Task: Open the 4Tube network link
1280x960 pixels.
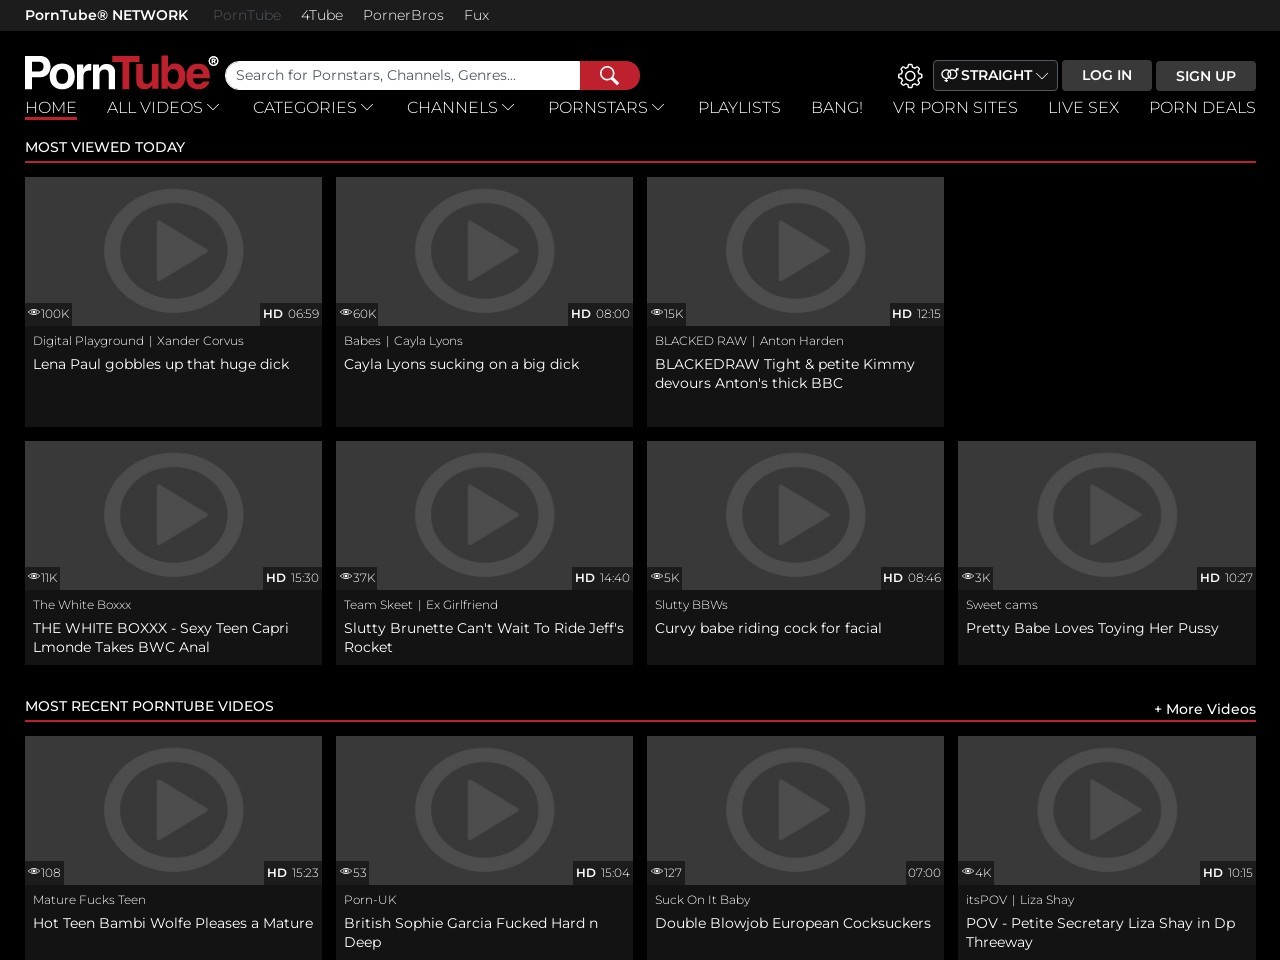Action: click(322, 15)
